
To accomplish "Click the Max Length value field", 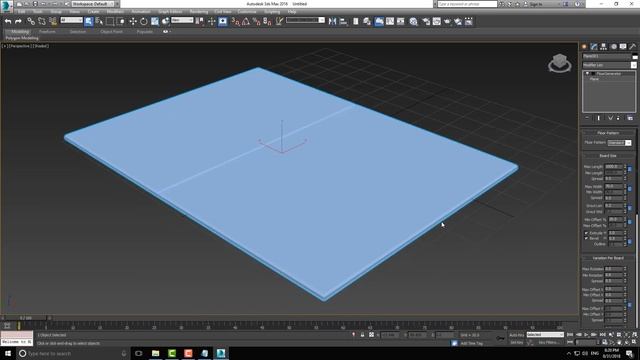I will [x=613, y=167].
